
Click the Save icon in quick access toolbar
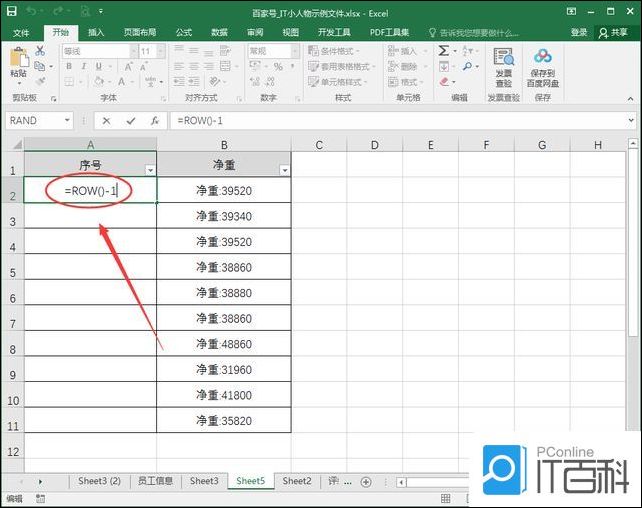pyautogui.click(x=12, y=12)
